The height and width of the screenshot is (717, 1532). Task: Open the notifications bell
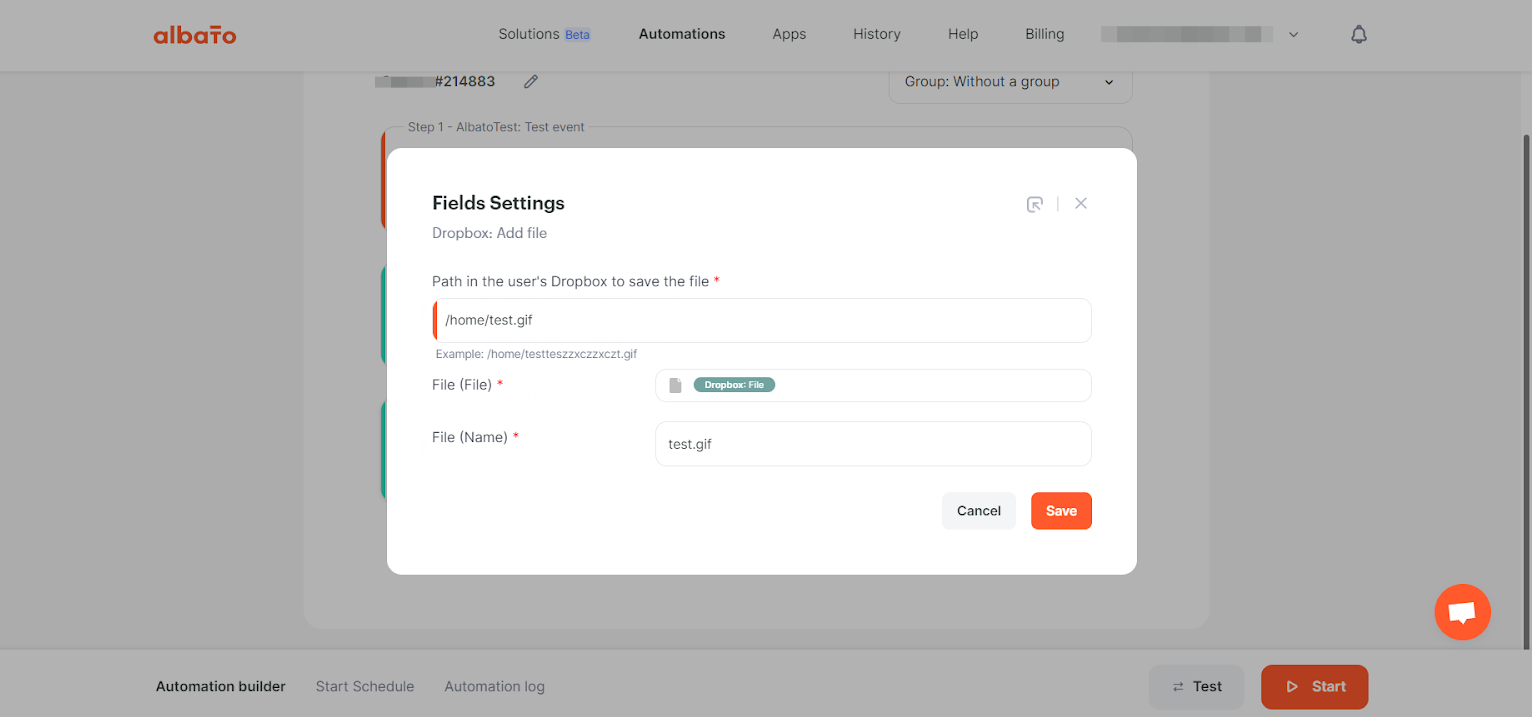[1358, 35]
